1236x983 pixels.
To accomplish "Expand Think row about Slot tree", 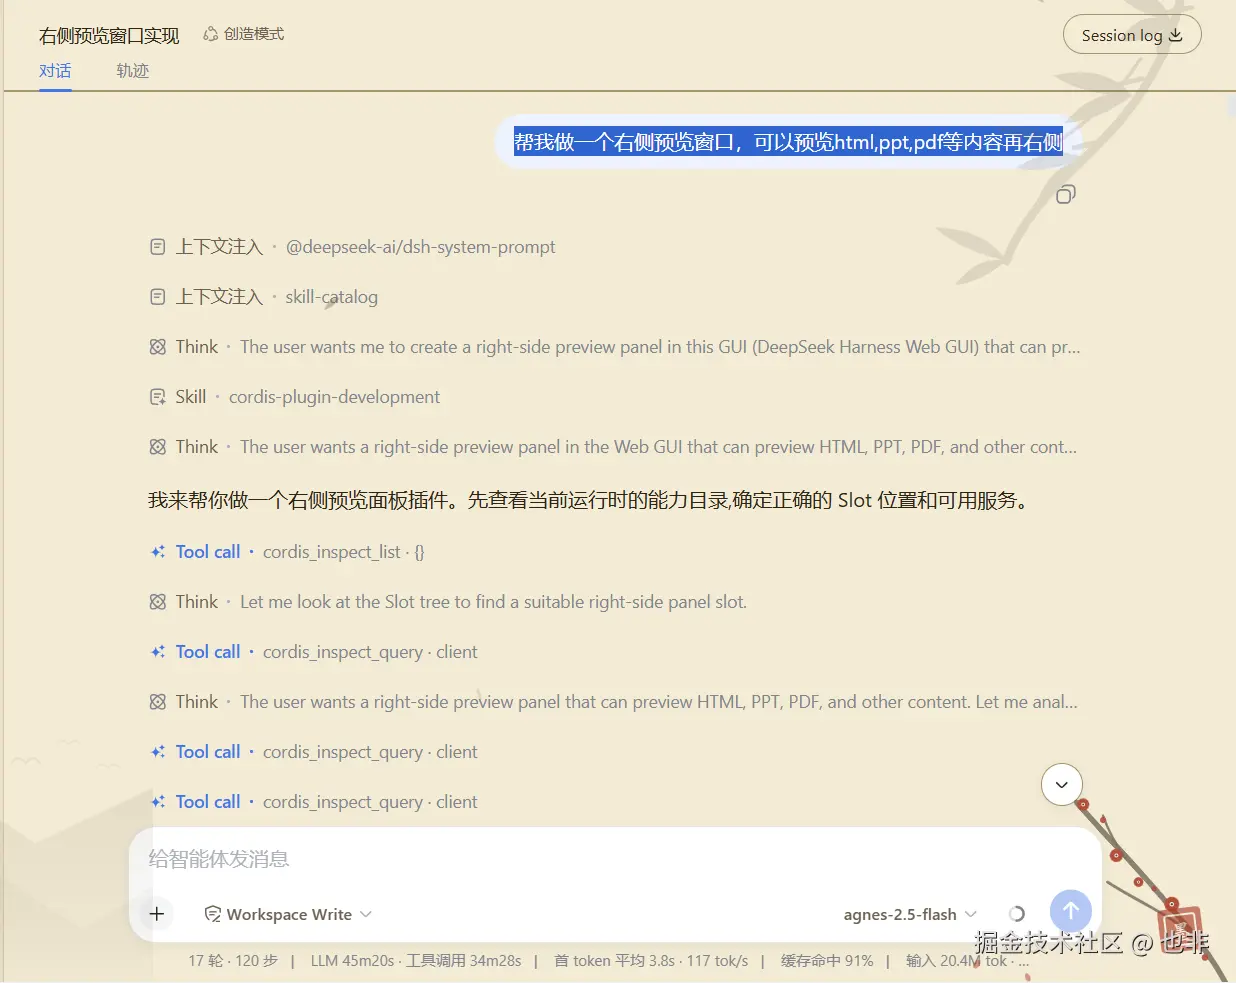I will click(x=447, y=602).
